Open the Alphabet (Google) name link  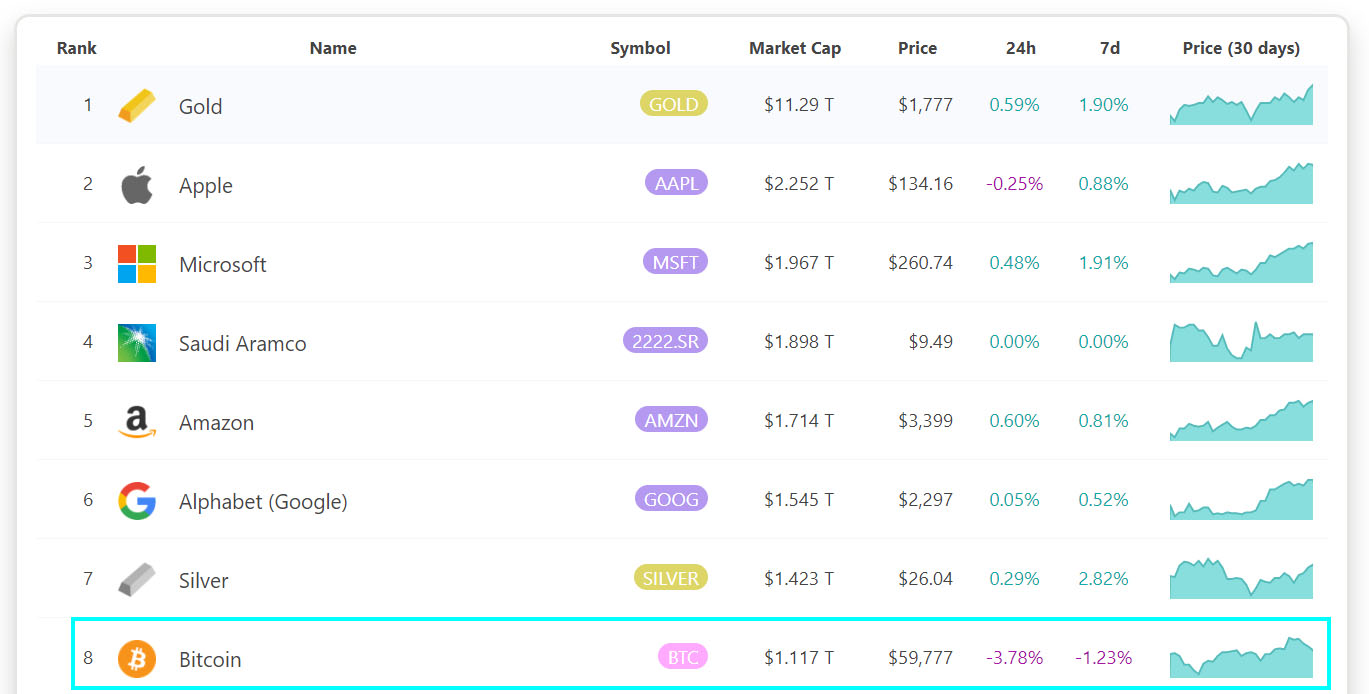tap(263, 502)
